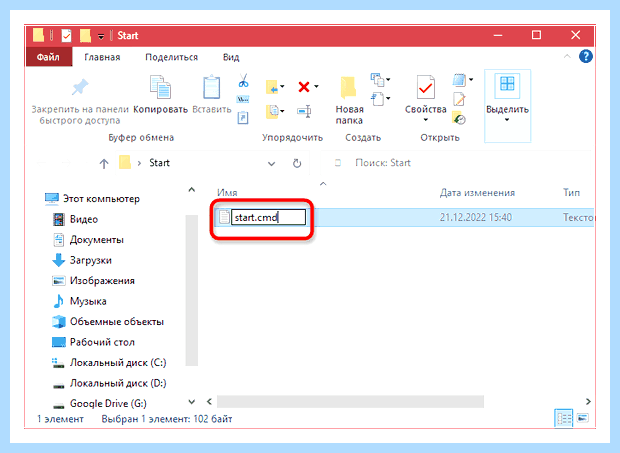
Task: Switch to large icons view in status bar
Action: click(583, 418)
